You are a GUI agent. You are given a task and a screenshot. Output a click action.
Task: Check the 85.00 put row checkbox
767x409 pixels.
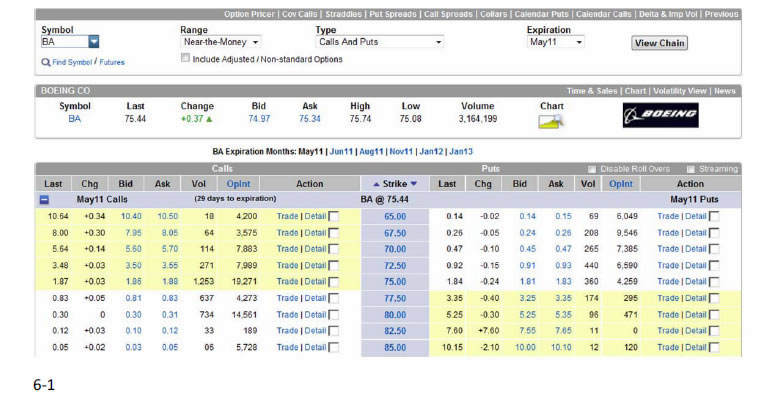tap(714, 348)
